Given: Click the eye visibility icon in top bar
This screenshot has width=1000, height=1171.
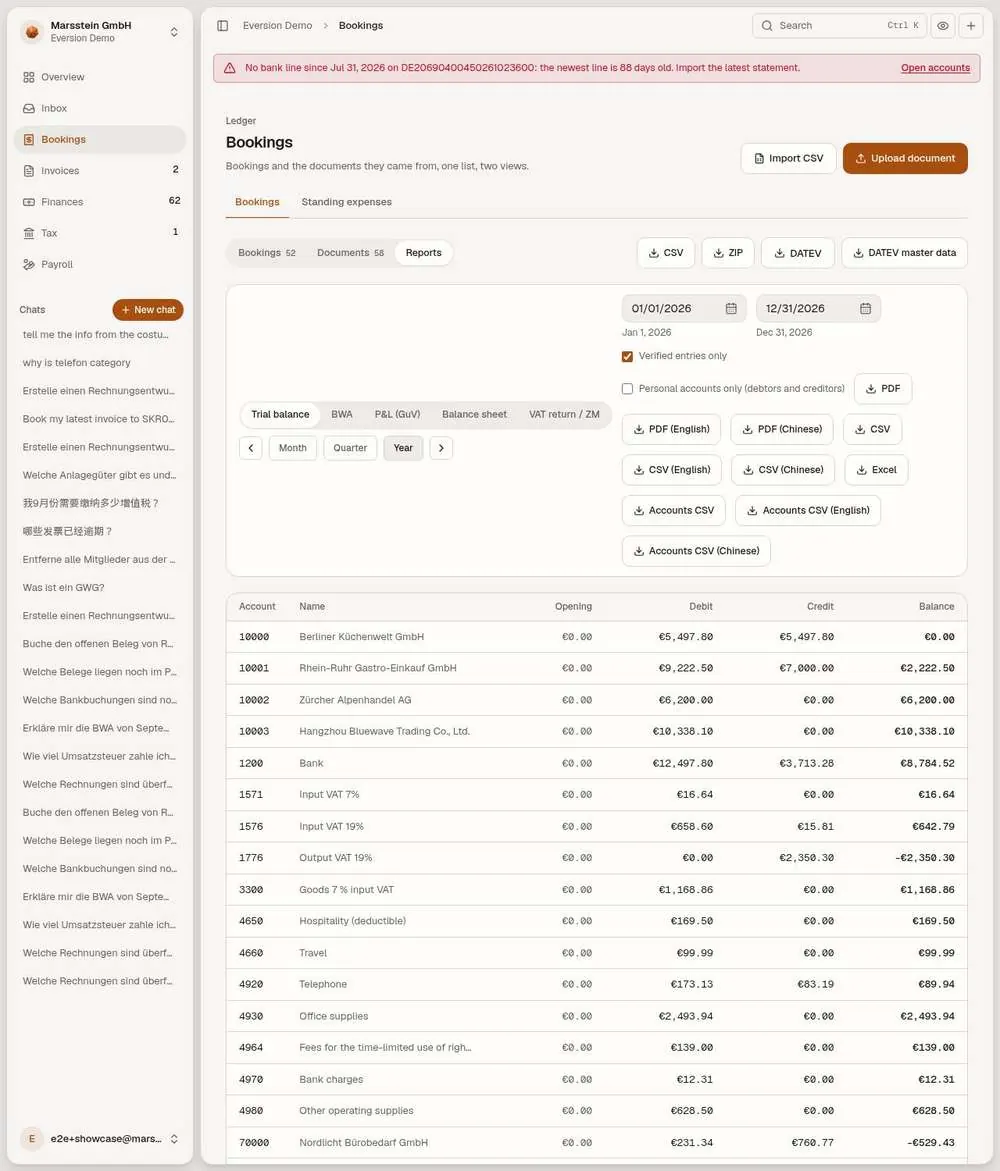Looking at the screenshot, I should pyautogui.click(x=943, y=25).
